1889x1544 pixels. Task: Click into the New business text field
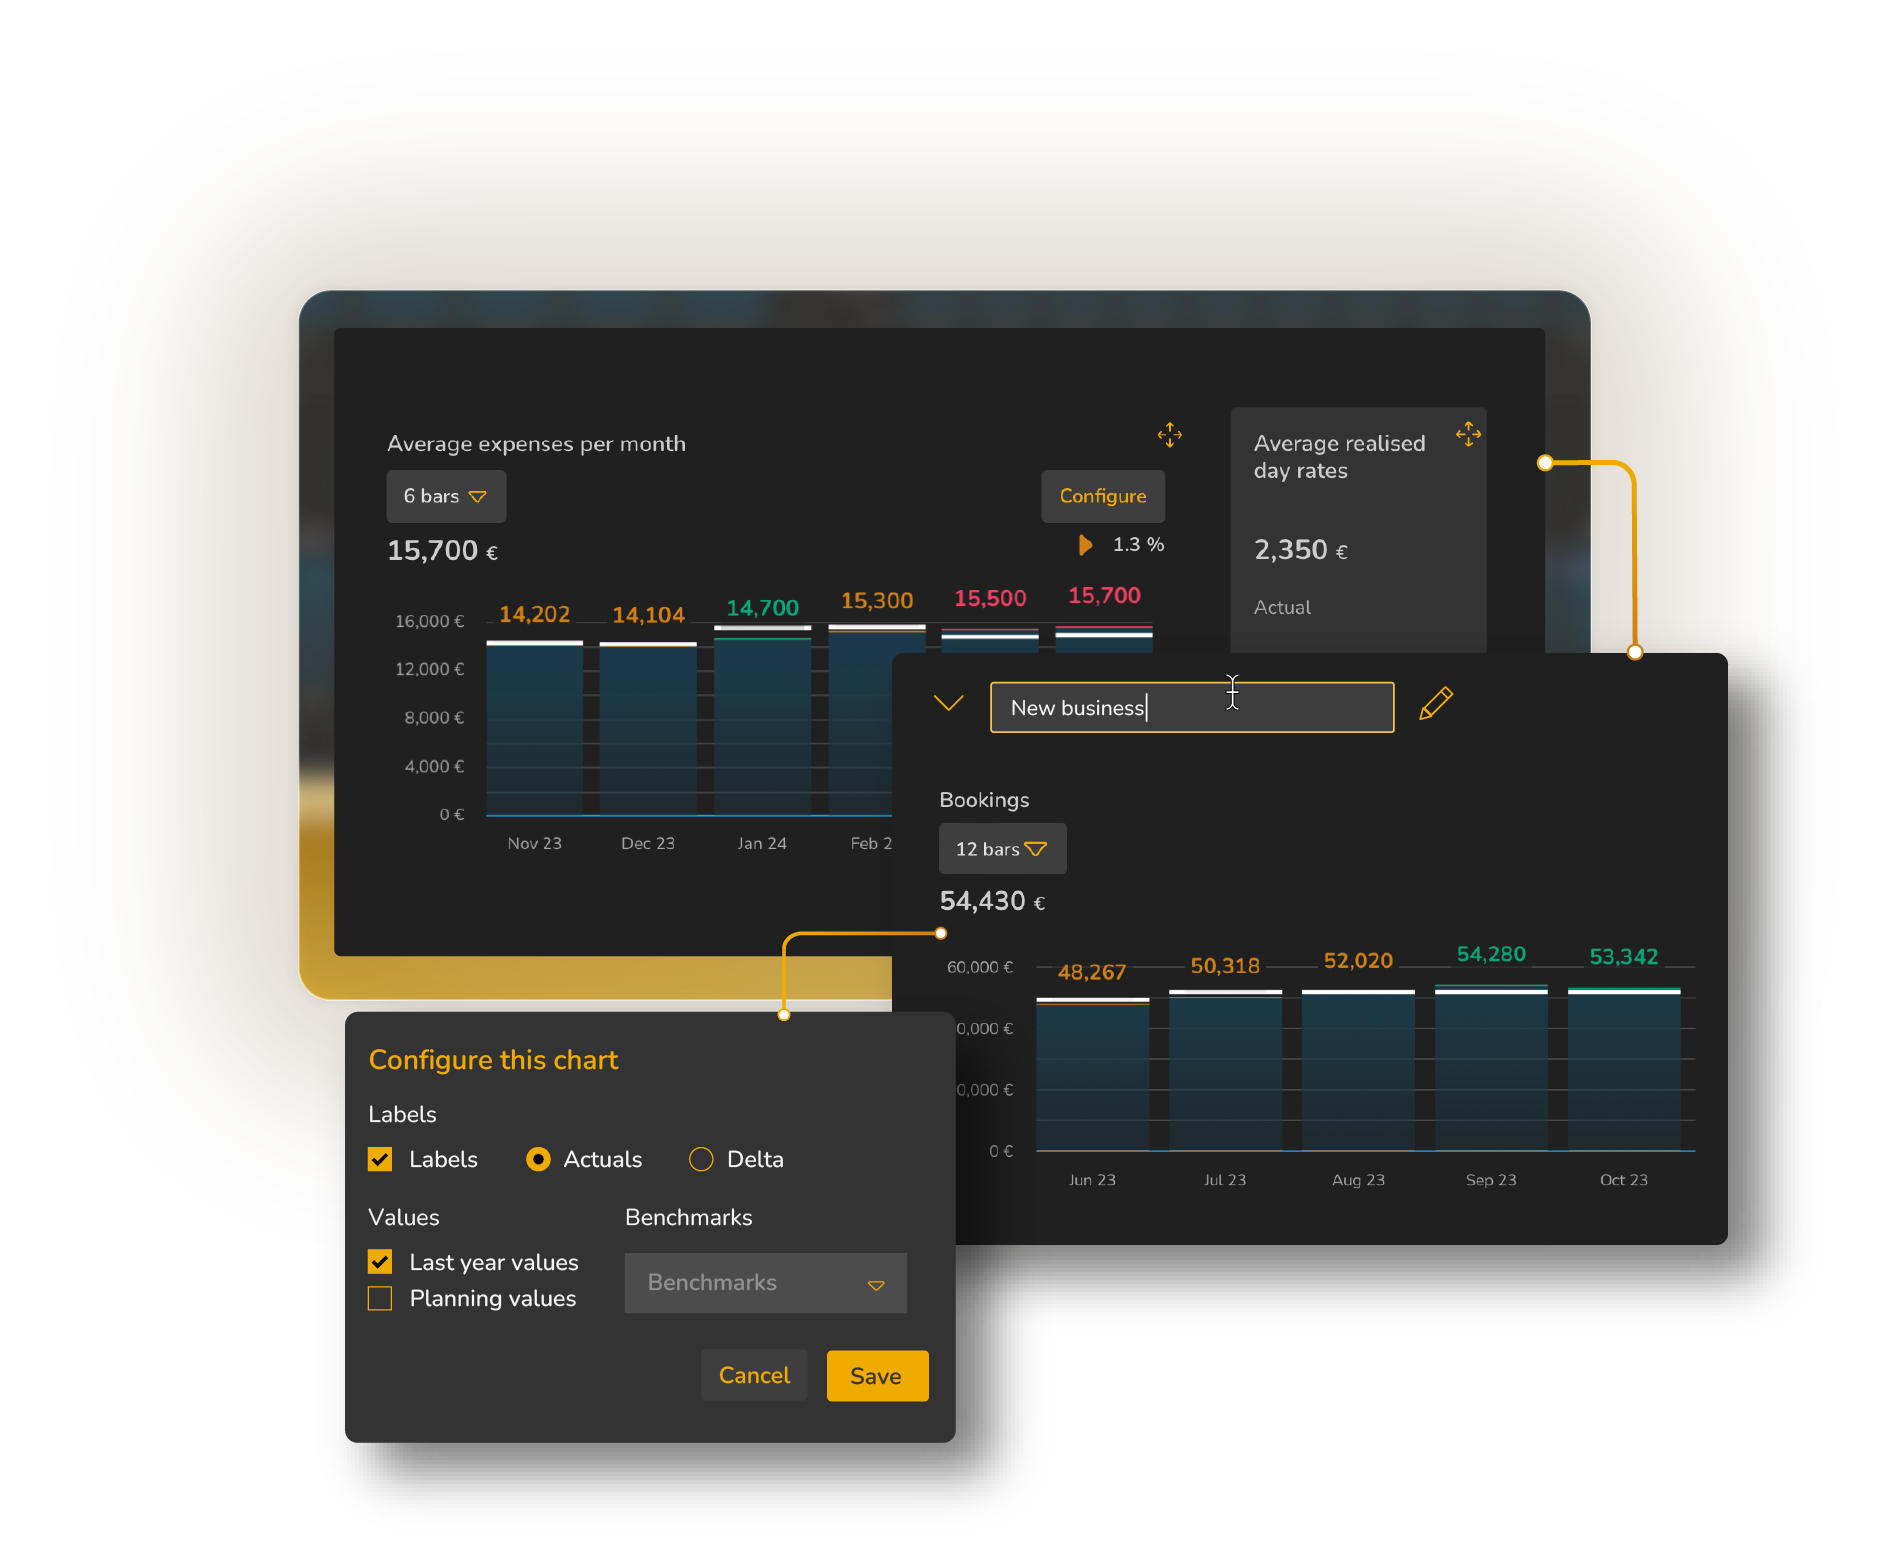point(1191,708)
